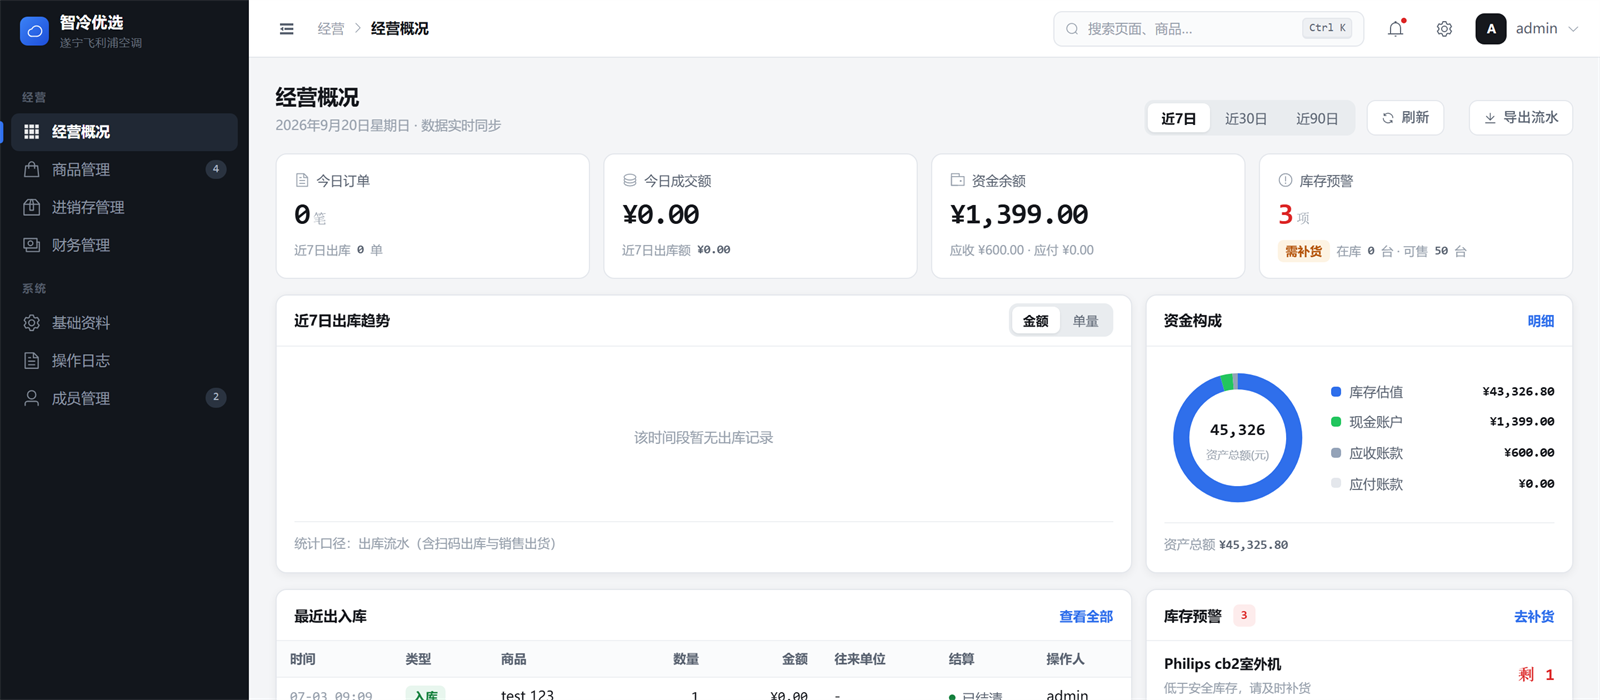
Task: Click the 资金余额 folder icon
Action: (x=958, y=181)
